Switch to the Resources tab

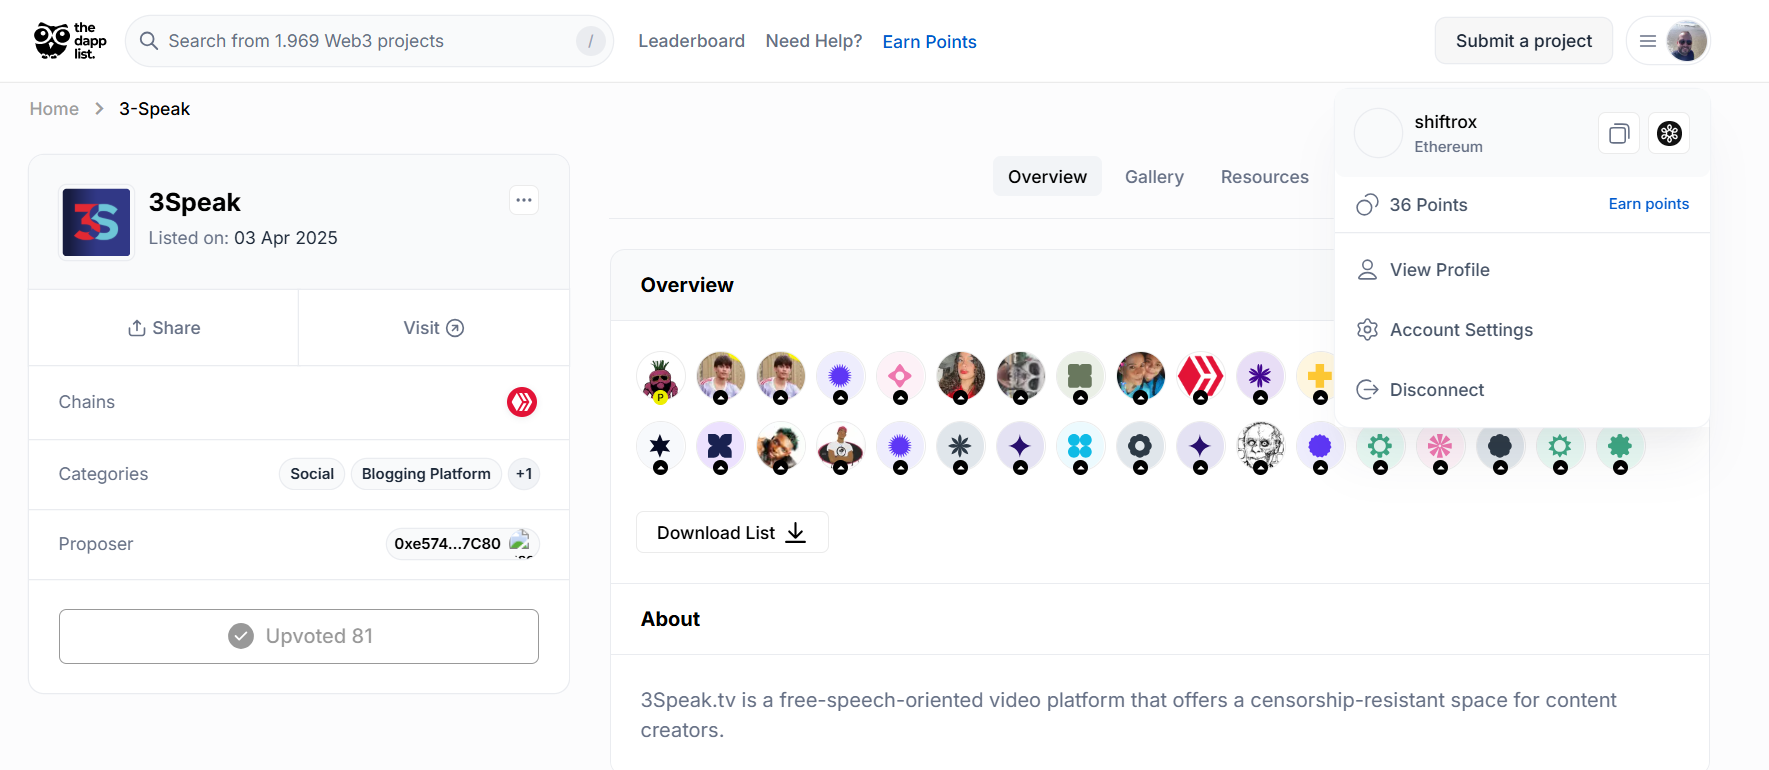(1264, 177)
